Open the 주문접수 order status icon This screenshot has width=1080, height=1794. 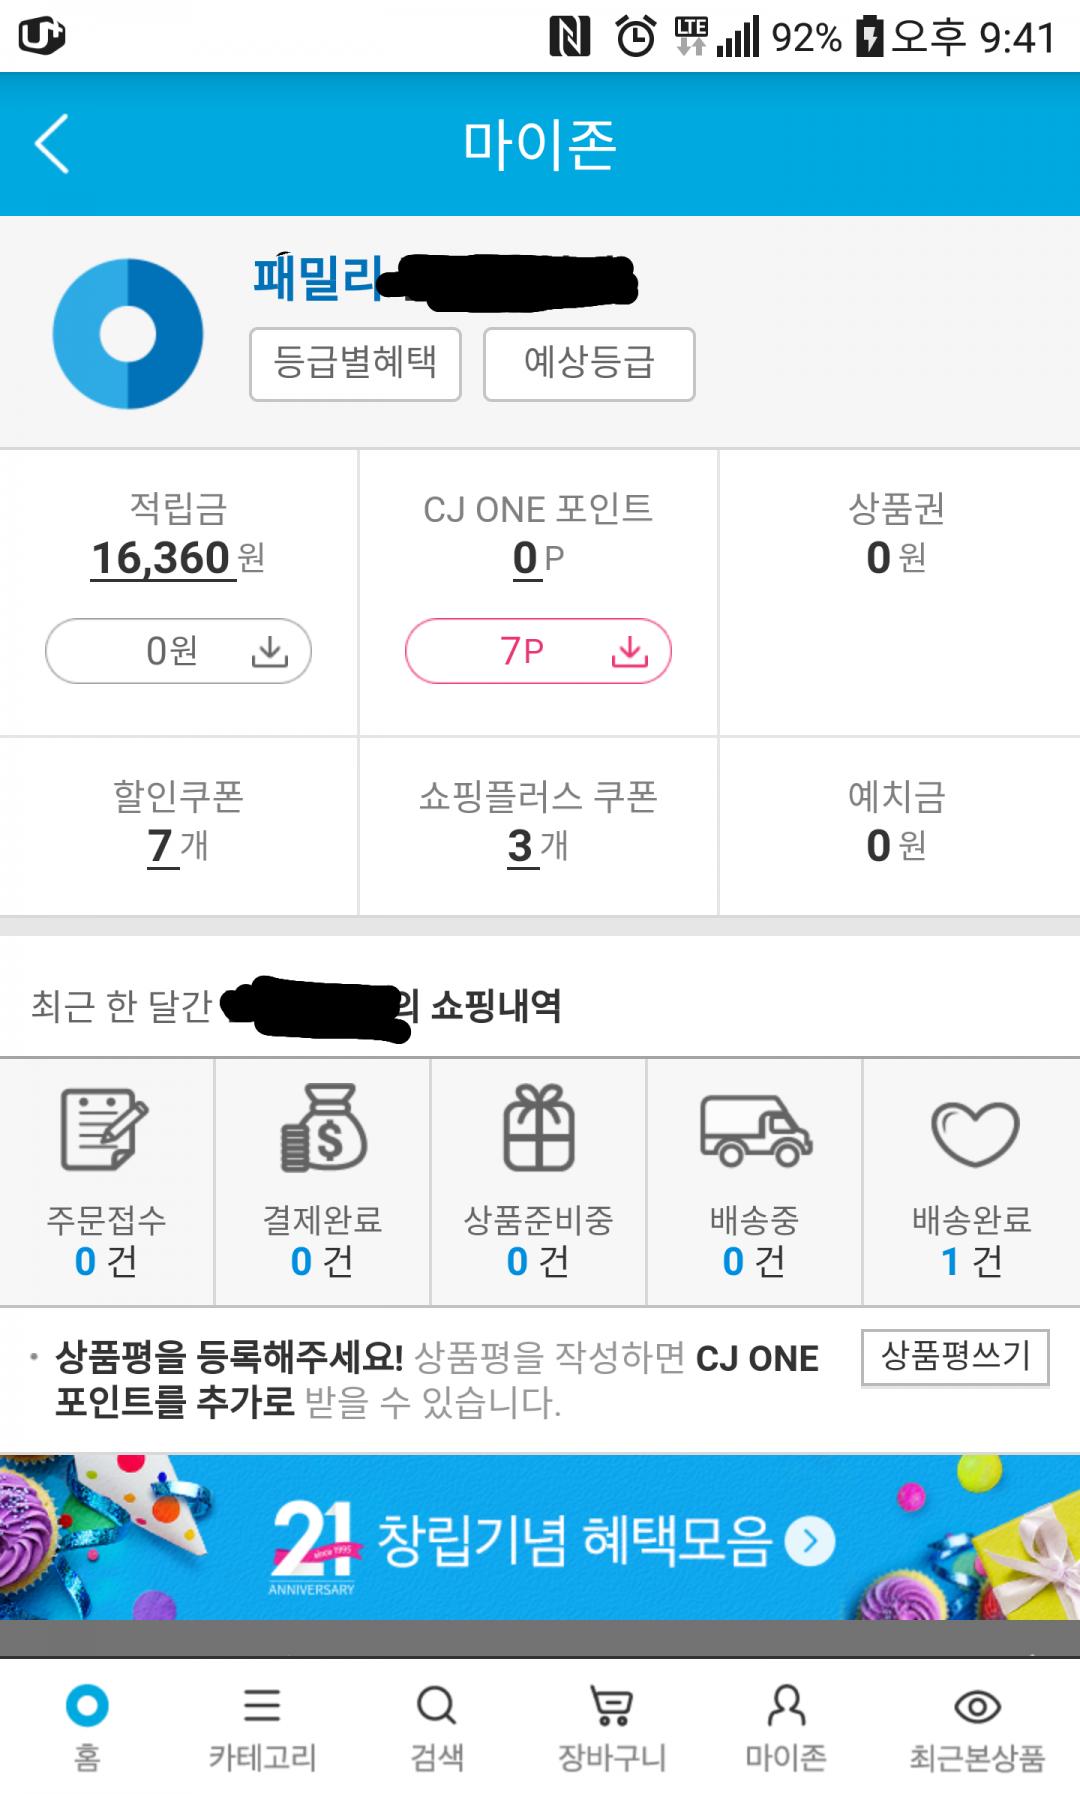coord(105,1129)
